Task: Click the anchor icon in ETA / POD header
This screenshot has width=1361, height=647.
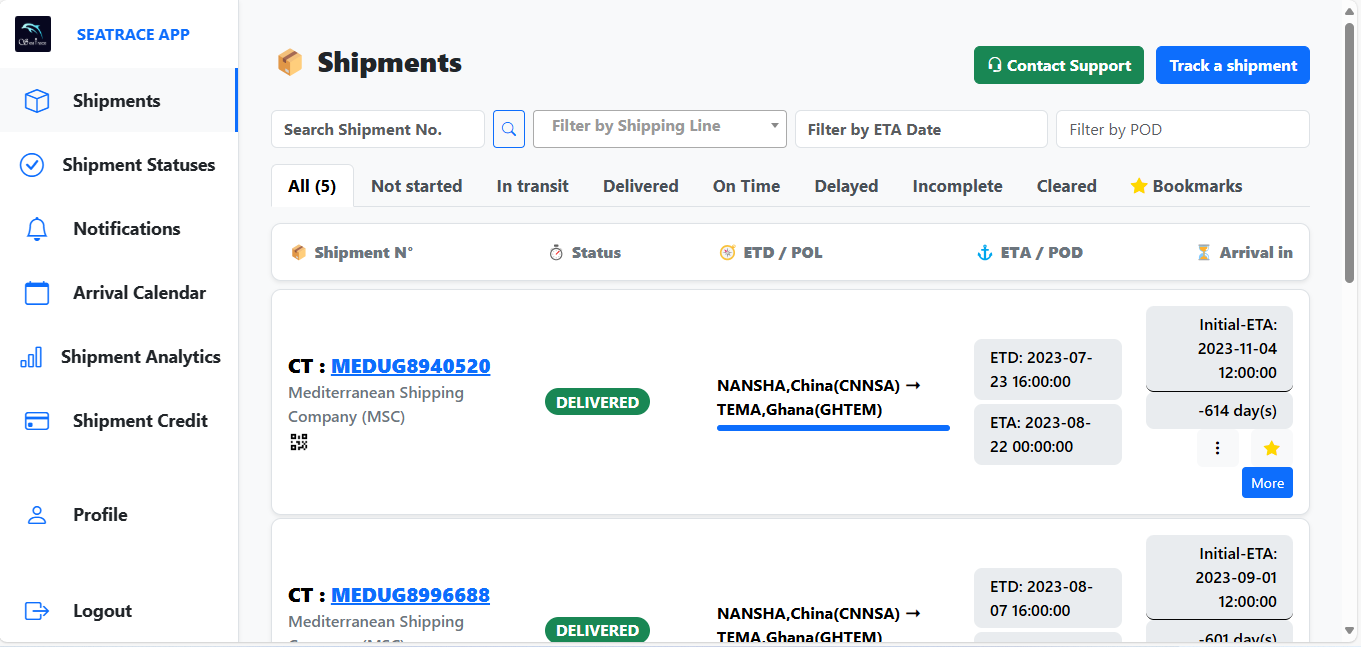Action: click(x=985, y=253)
